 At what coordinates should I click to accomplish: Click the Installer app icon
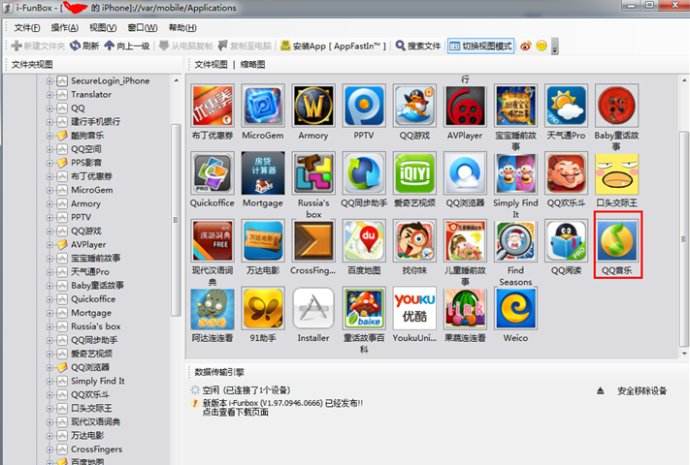coord(313,309)
